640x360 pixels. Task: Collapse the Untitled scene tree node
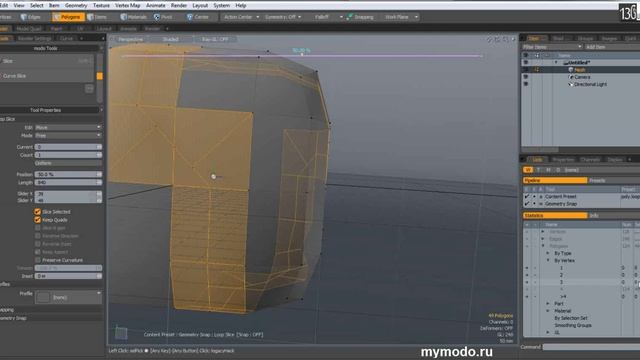pyautogui.click(x=556, y=62)
